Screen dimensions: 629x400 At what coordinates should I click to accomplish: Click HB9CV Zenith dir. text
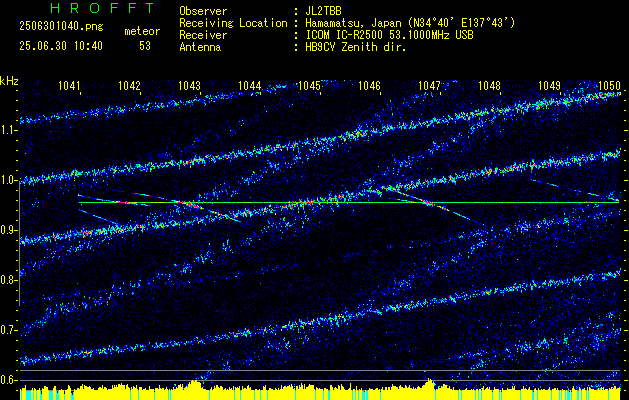pyautogui.click(x=356, y=47)
